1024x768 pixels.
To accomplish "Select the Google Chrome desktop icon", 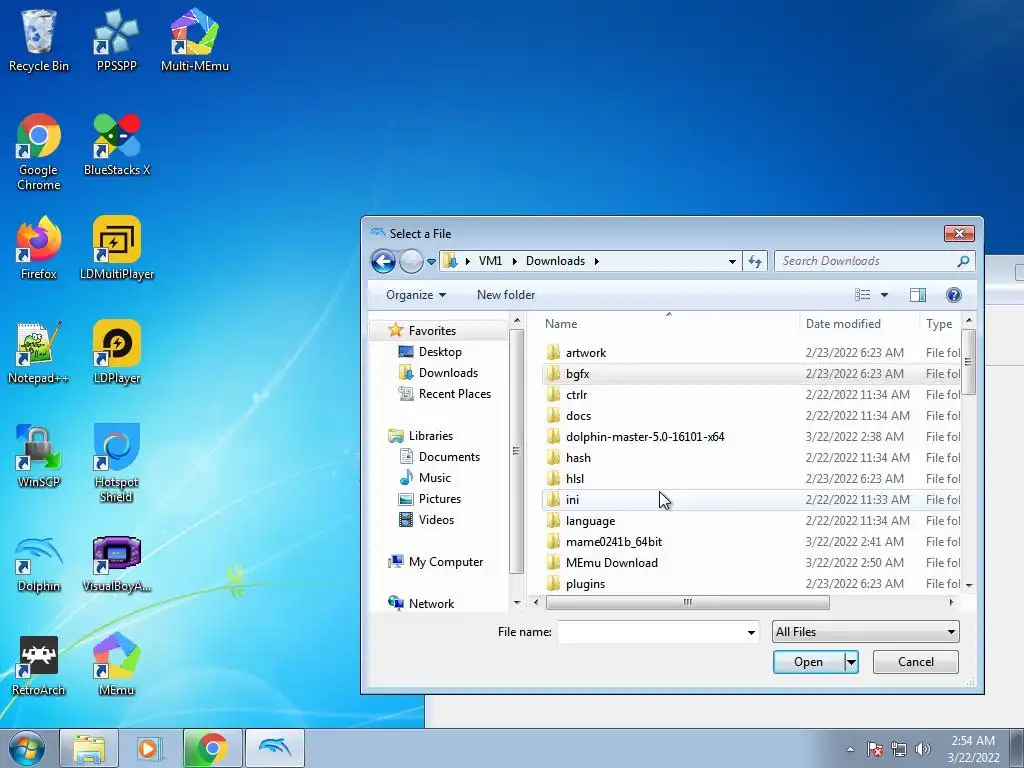I will [x=39, y=152].
